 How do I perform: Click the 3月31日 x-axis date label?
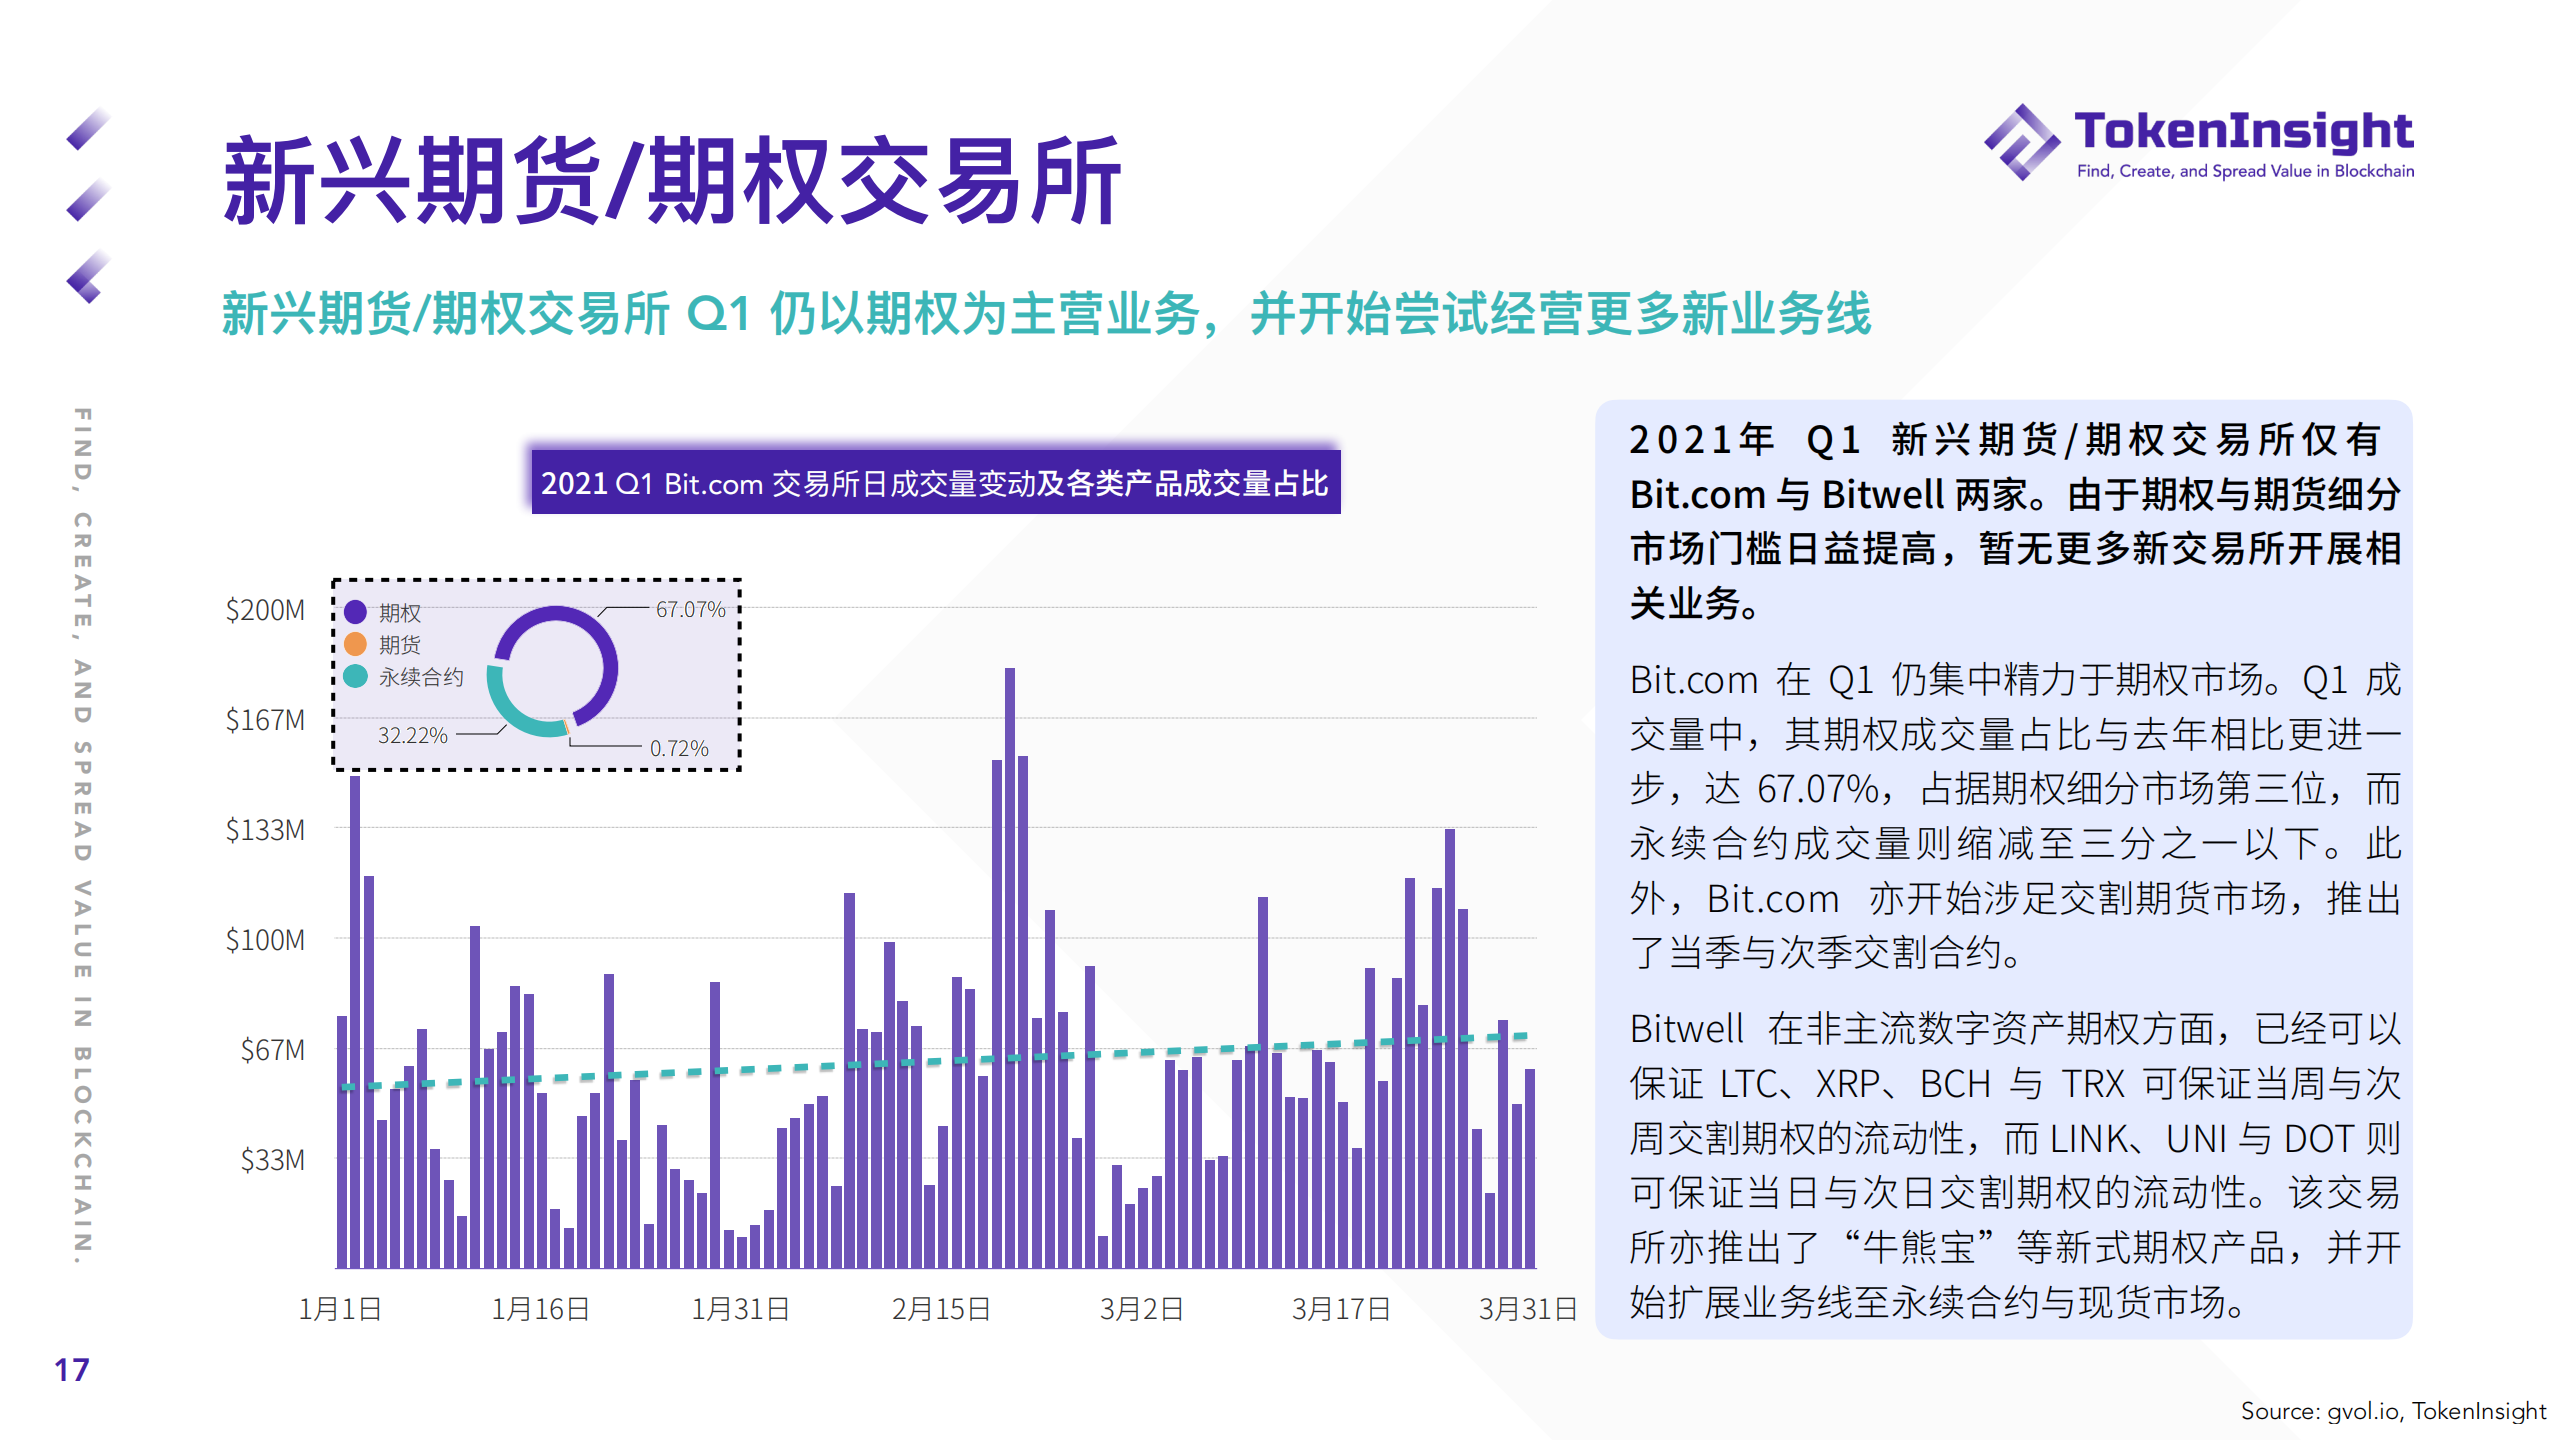[x=1527, y=1308]
